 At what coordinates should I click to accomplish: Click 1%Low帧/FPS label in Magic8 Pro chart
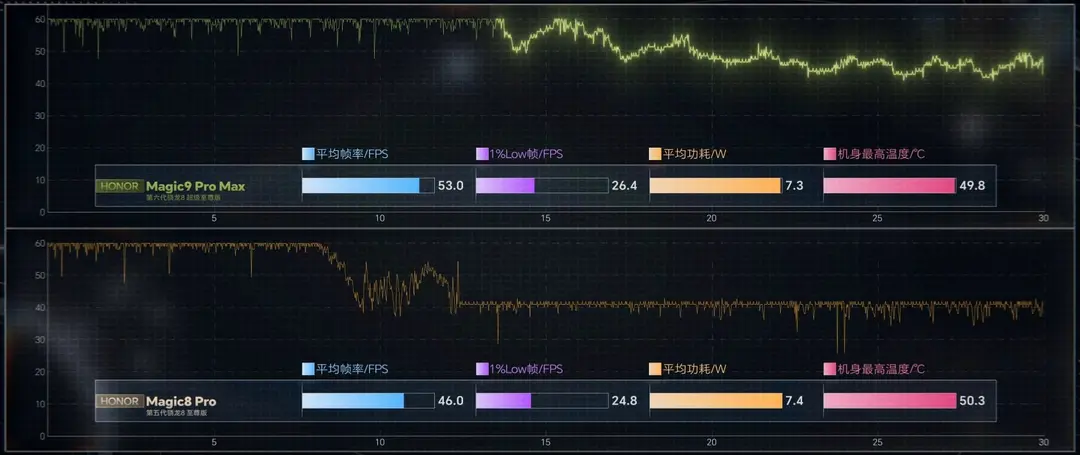(526, 369)
